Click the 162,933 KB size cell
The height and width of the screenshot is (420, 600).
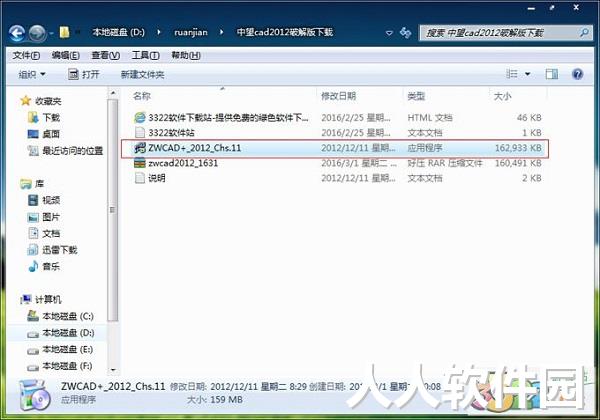(x=518, y=148)
